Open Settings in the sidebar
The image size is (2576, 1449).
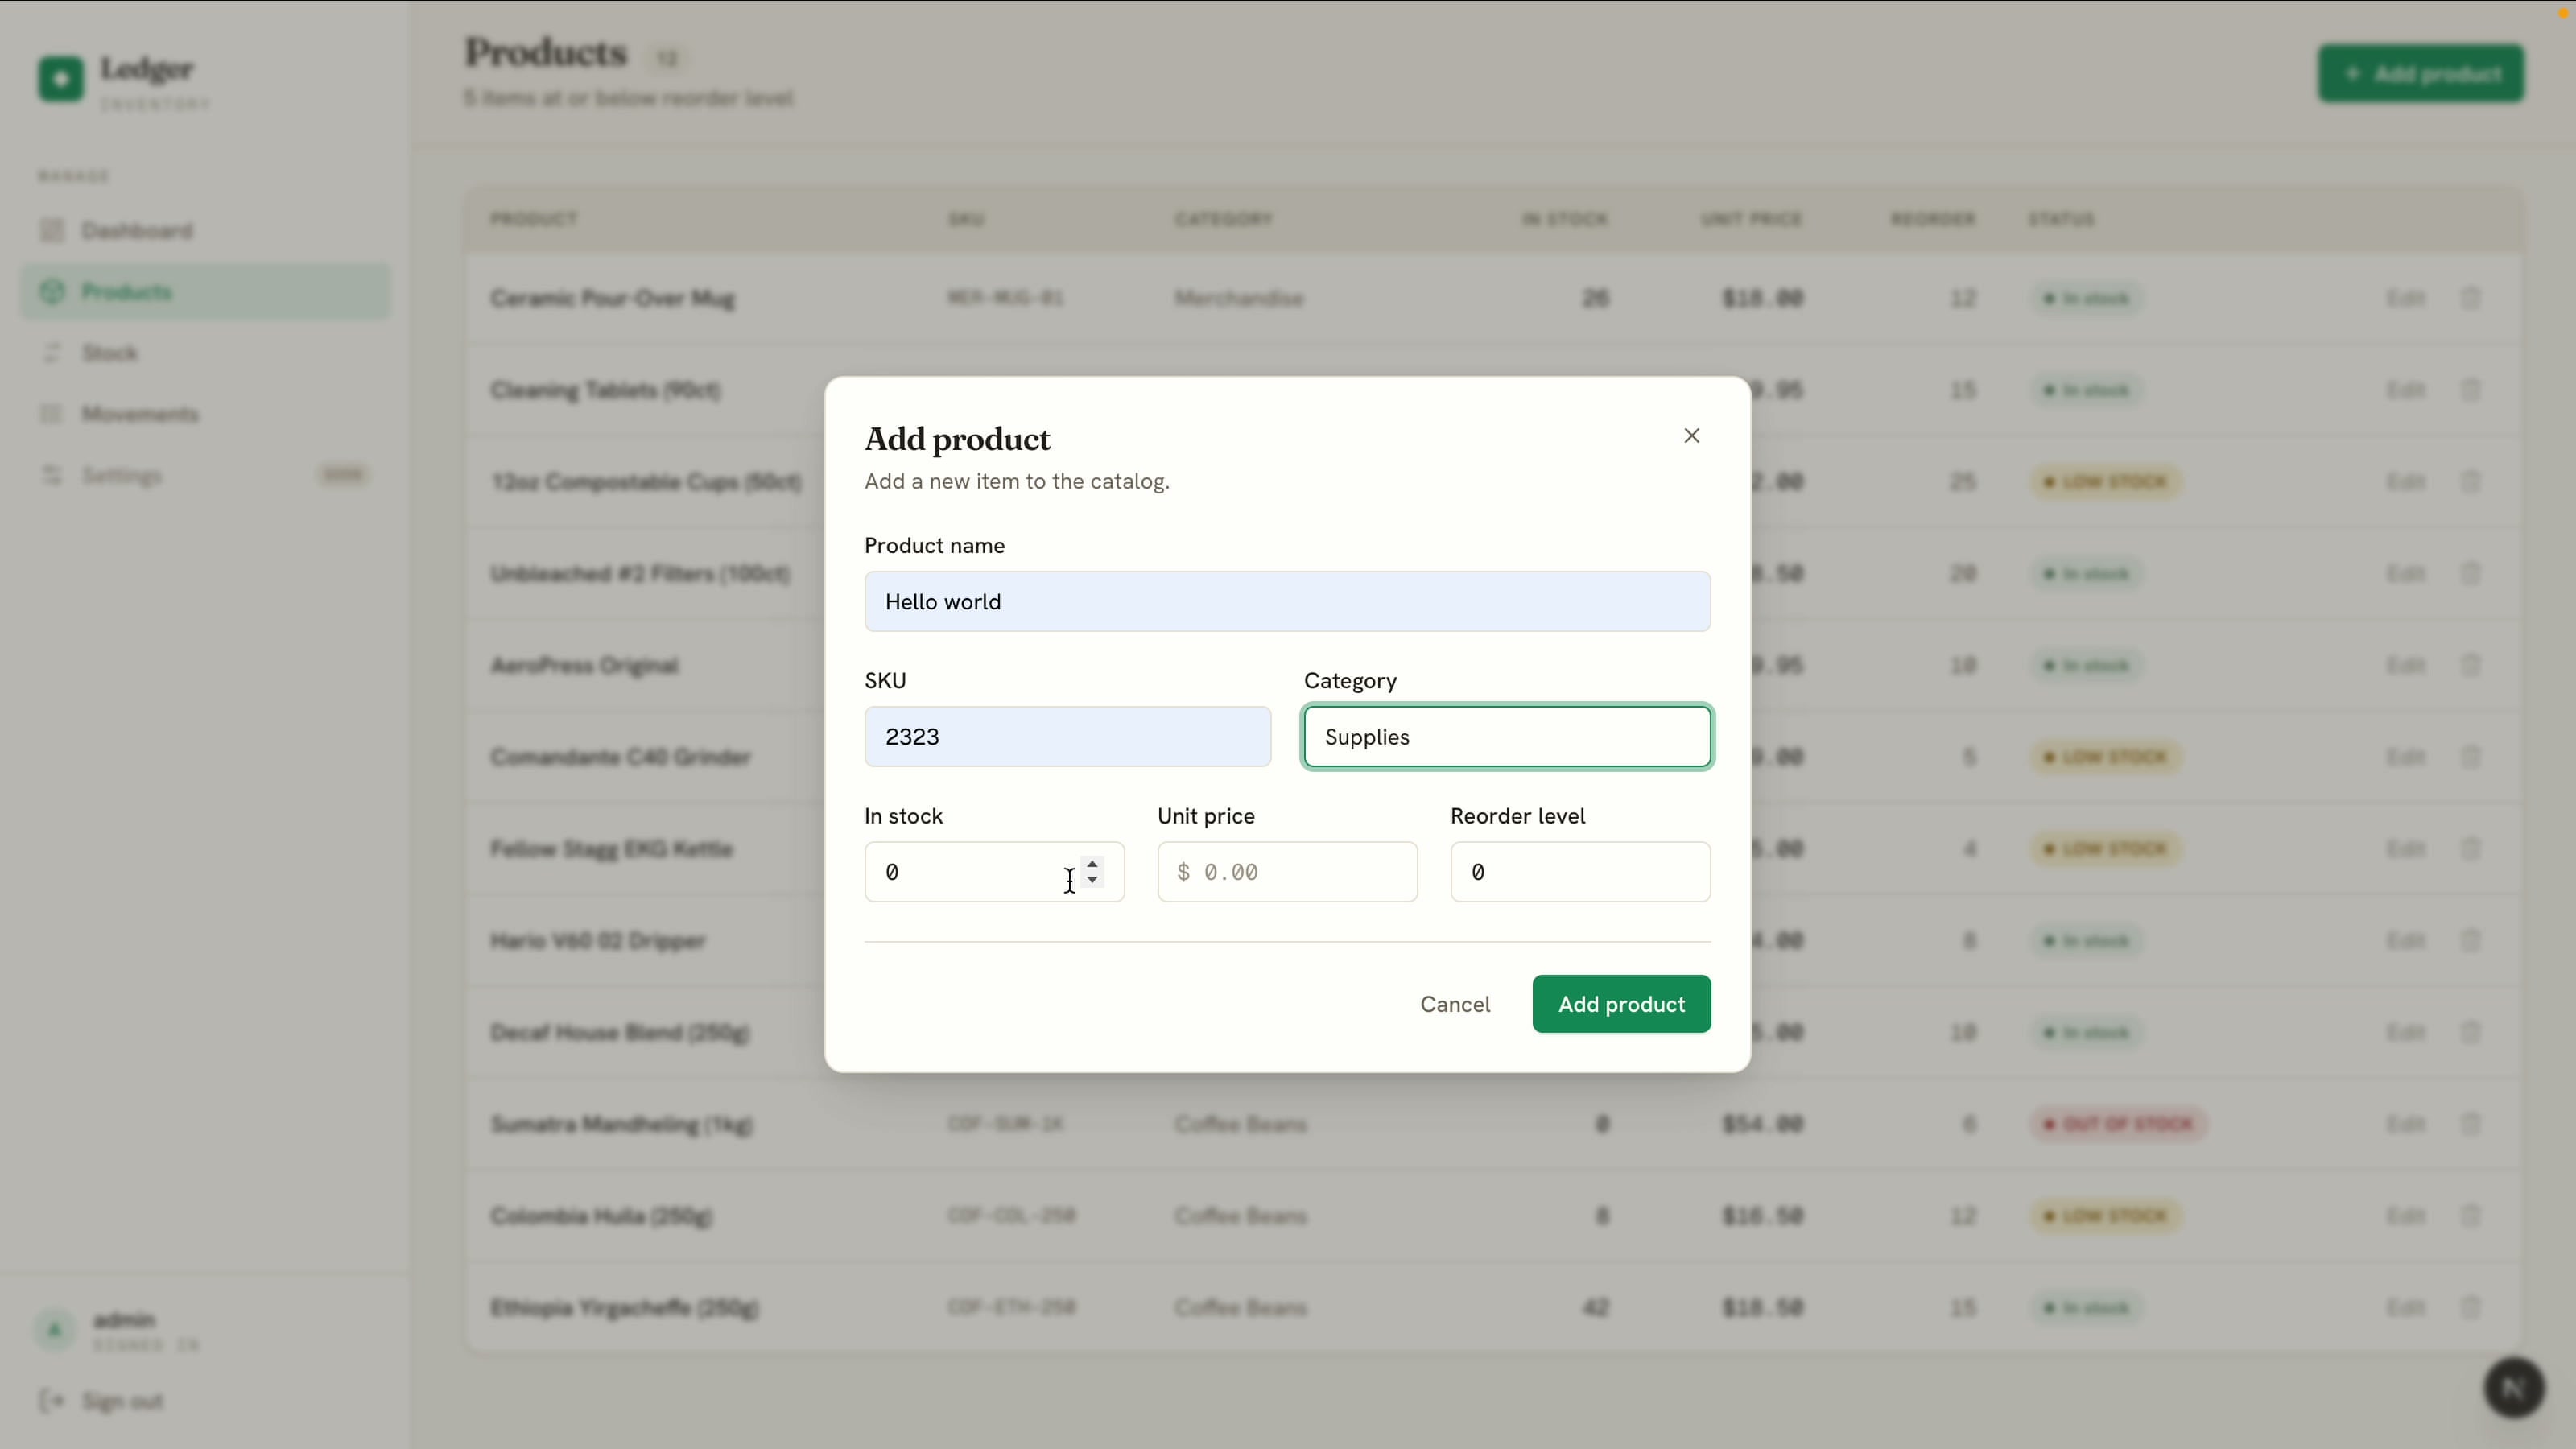205,475
